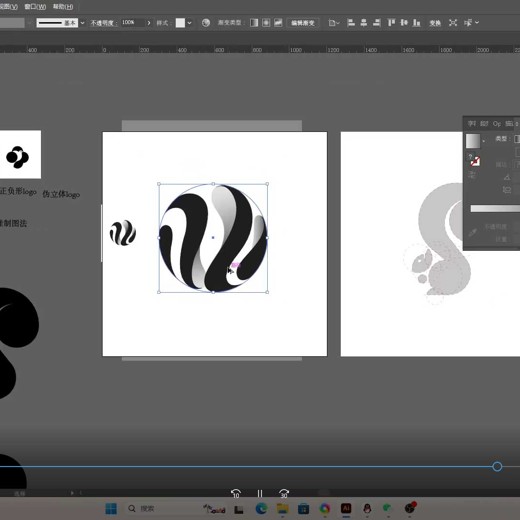Open WeChat from taskbar

pos(388,509)
